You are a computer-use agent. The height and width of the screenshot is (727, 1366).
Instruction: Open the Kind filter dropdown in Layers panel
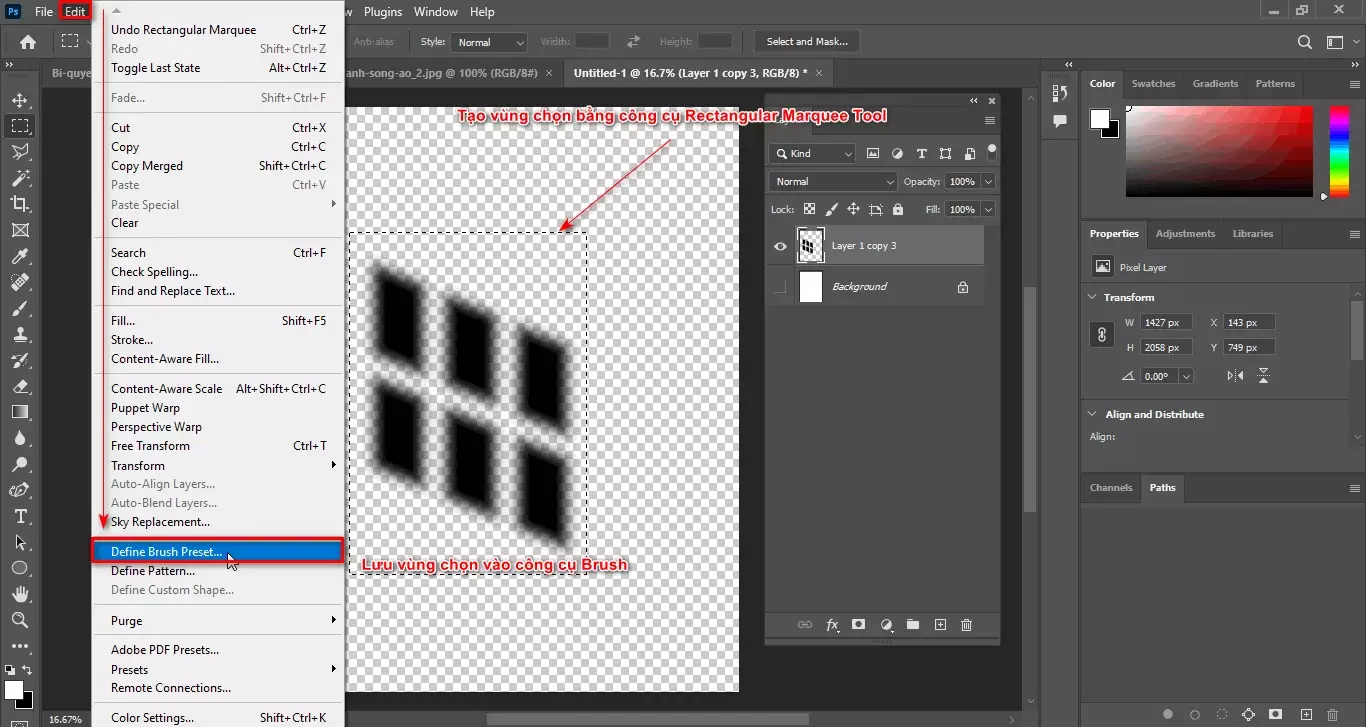pos(811,153)
